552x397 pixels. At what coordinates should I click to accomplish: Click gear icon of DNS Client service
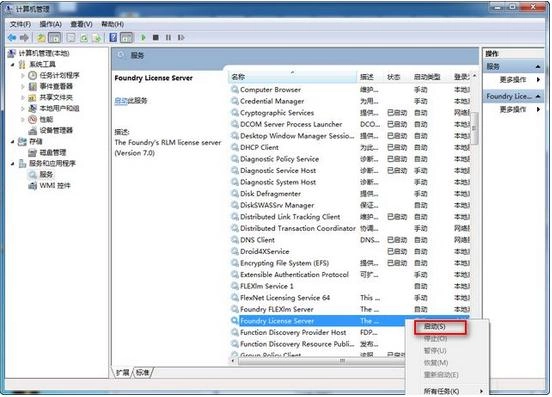(x=234, y=240)
